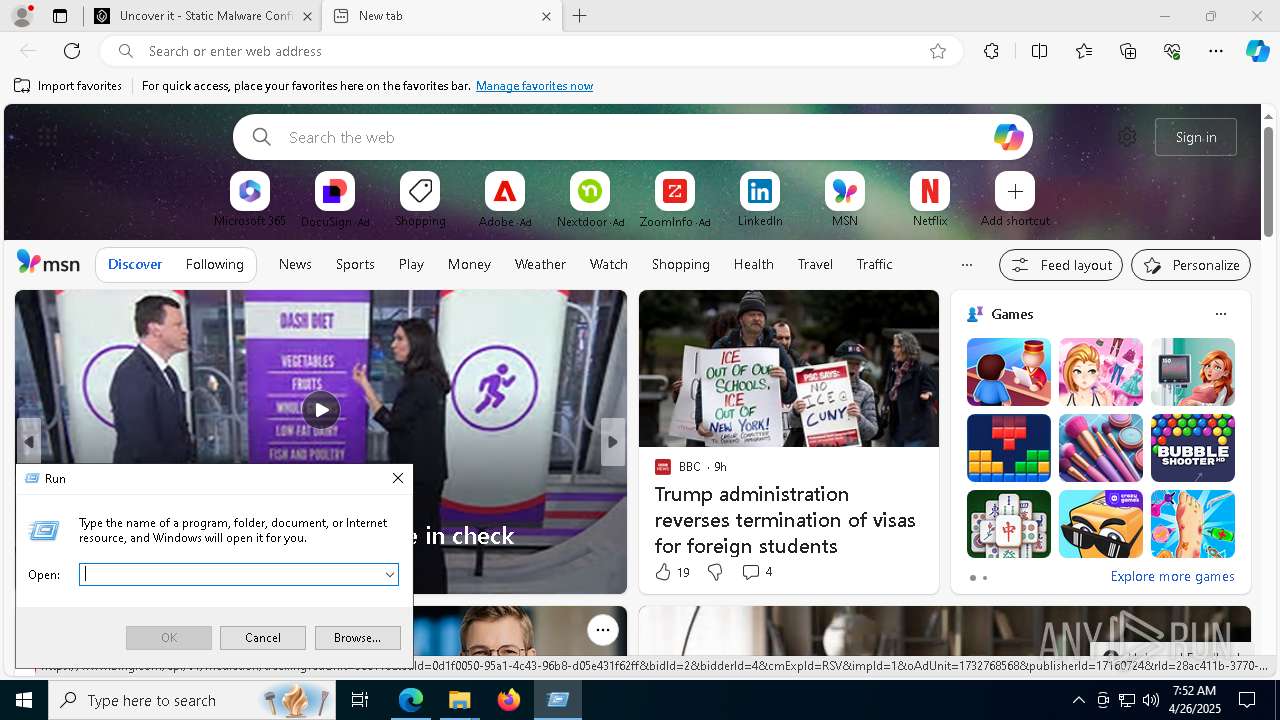Open the Money category
Screen dimensions: 1280x720
(469, 264)
